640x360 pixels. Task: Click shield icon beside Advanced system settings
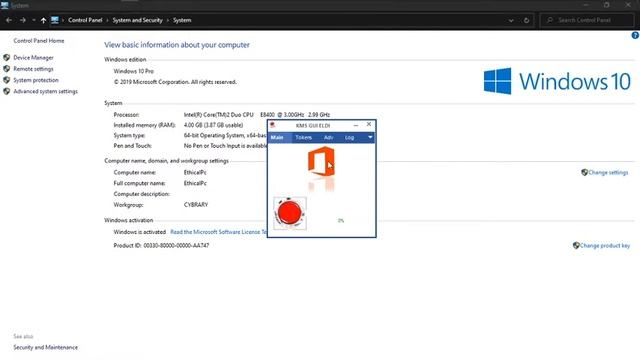[7, 91]
